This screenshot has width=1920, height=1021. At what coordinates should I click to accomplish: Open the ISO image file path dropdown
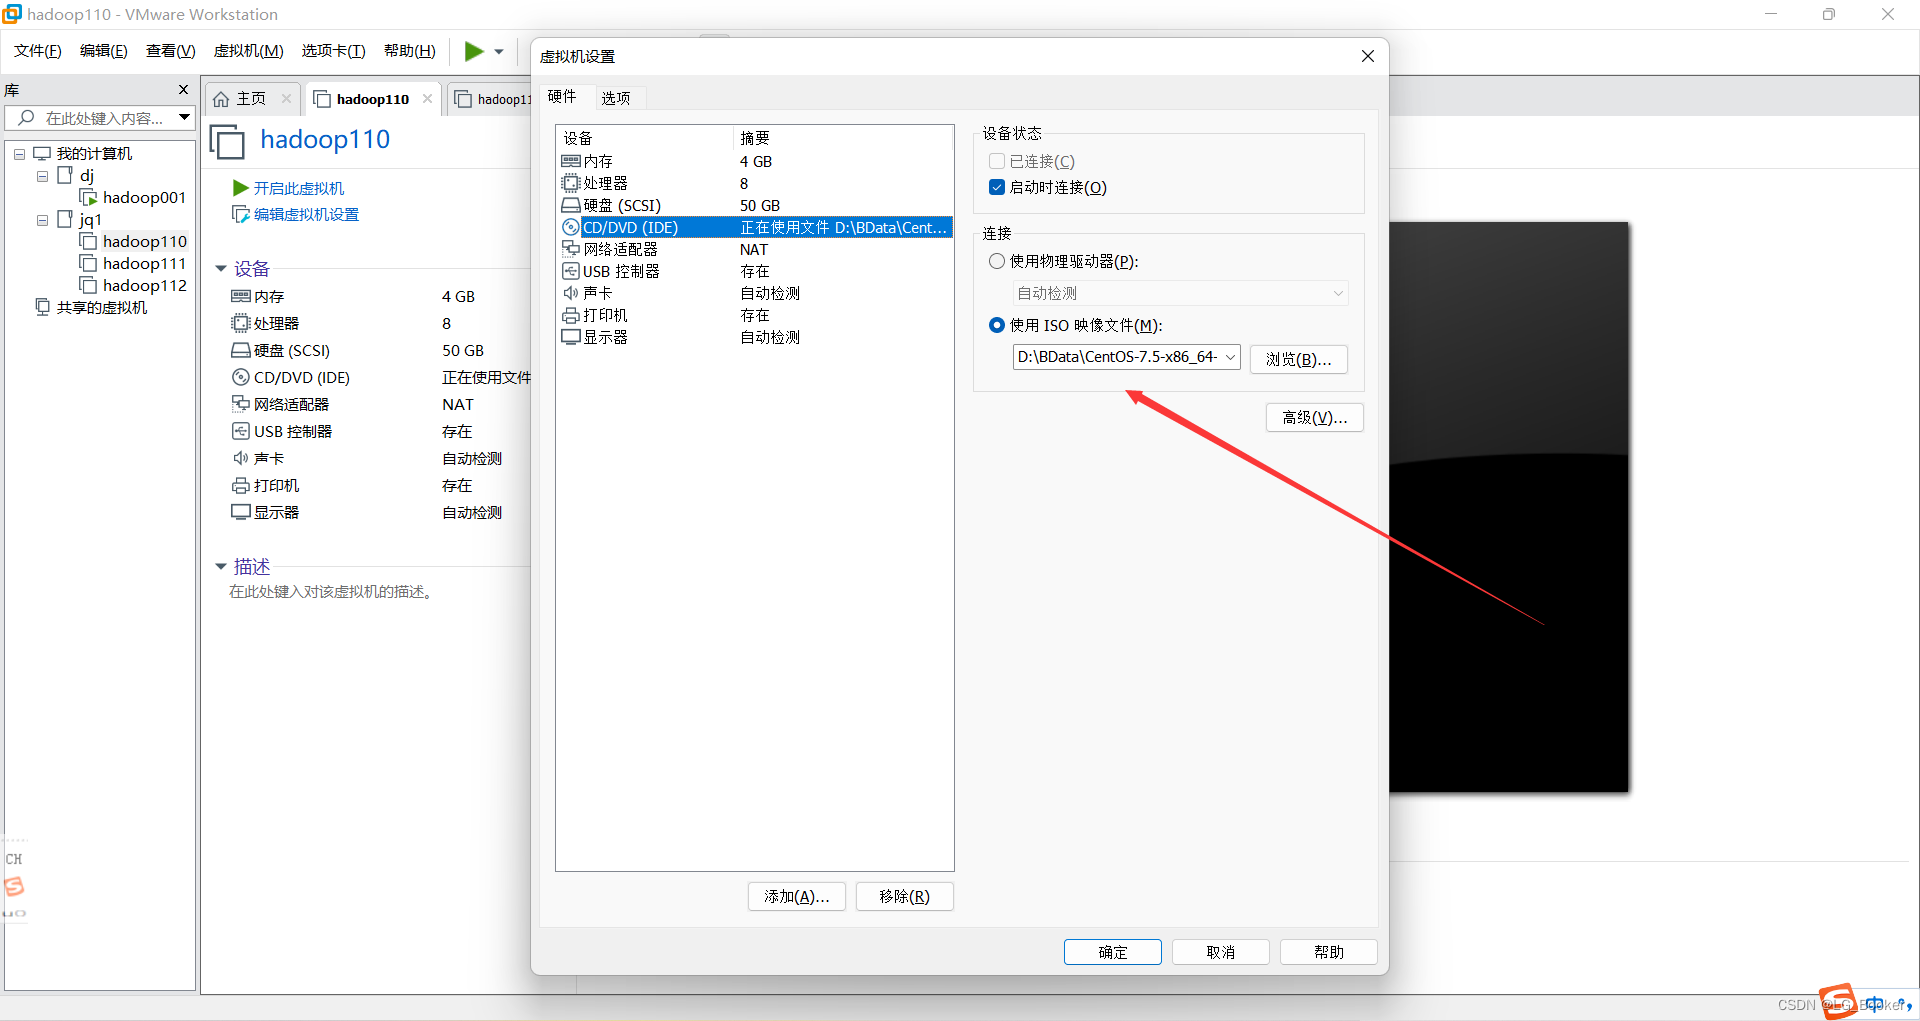1231,357
